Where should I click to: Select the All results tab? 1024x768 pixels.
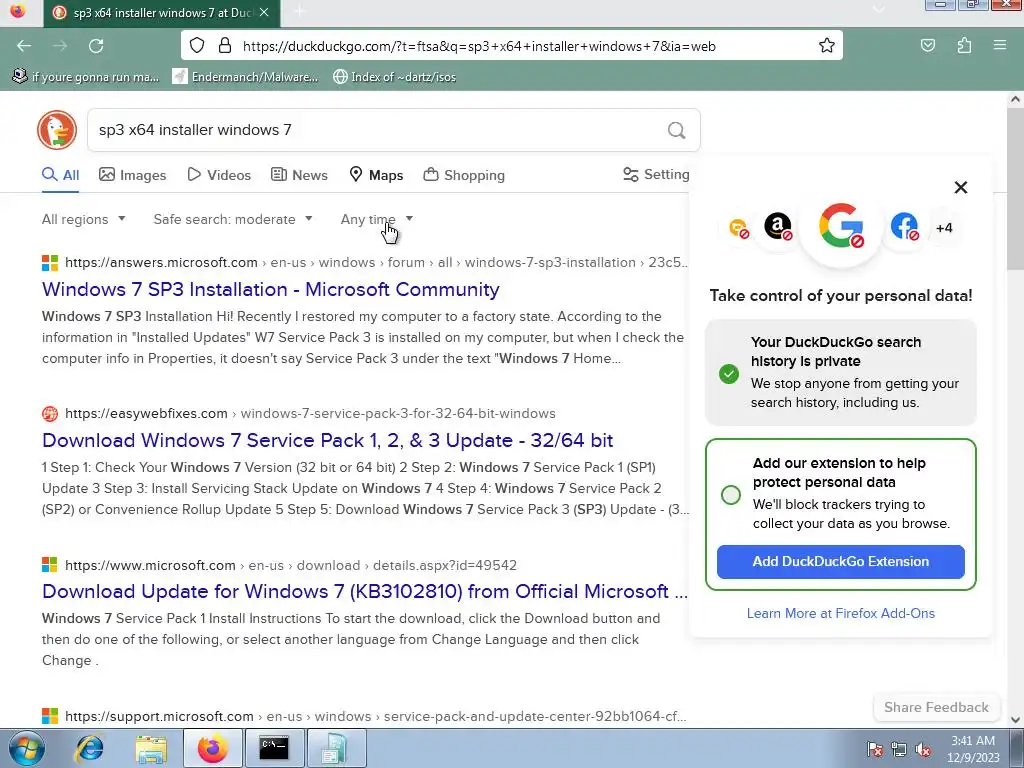(61, 175)
